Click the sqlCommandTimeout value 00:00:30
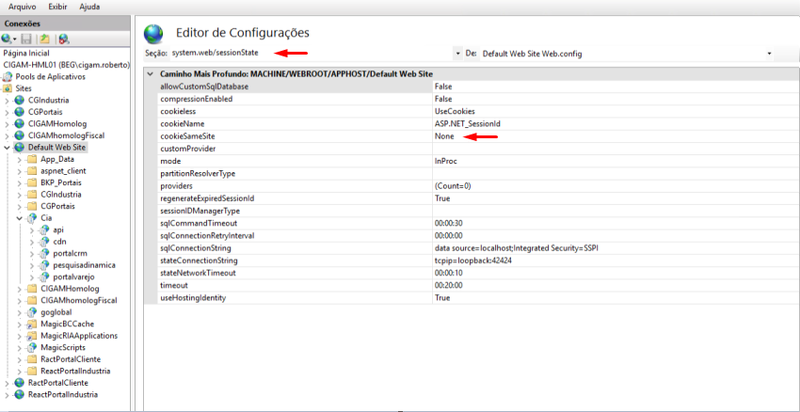800x412 pixels. point(448,223)
